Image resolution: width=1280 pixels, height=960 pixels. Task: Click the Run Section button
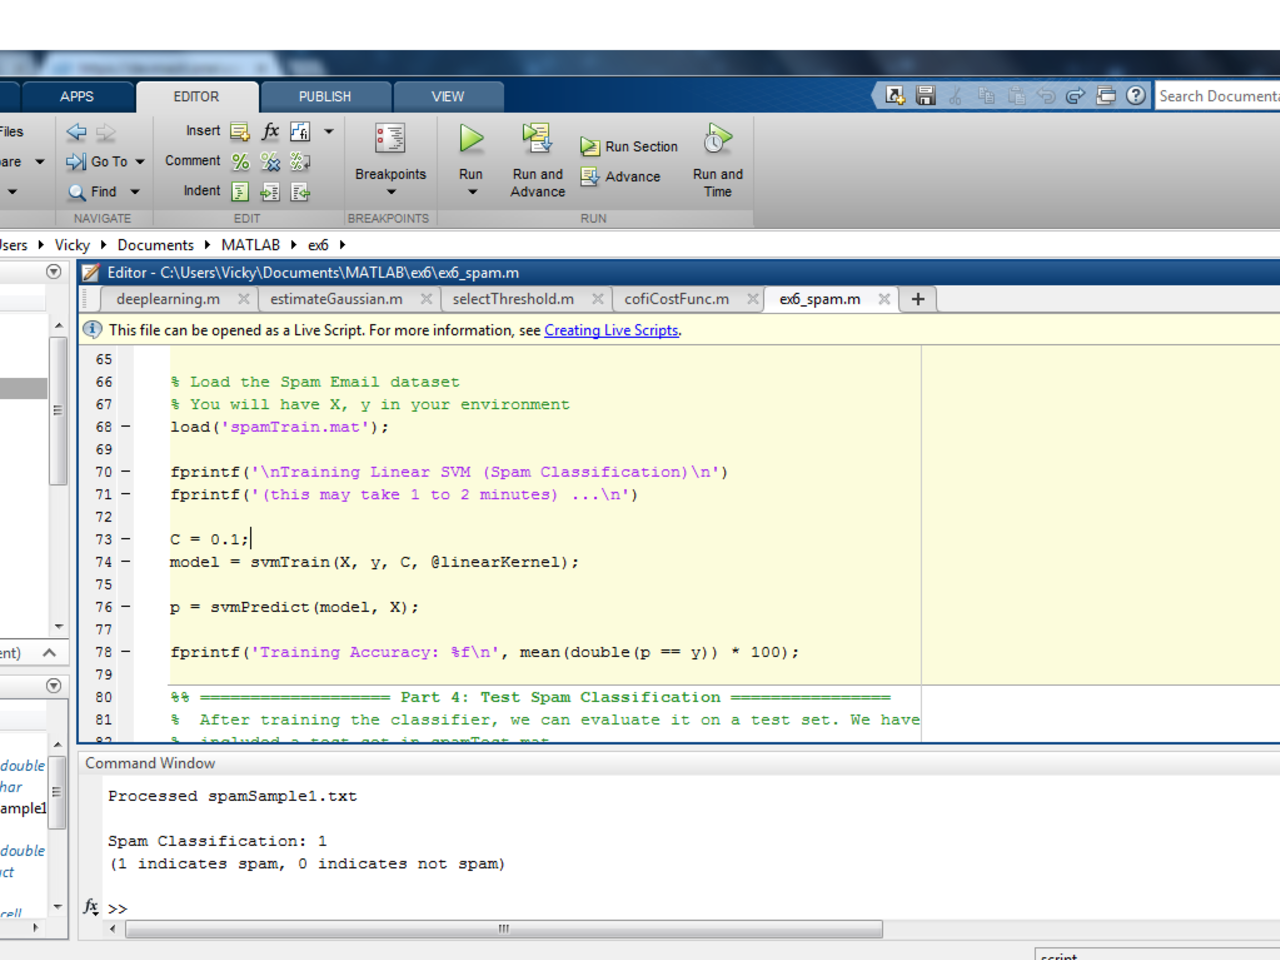point(629,146)
